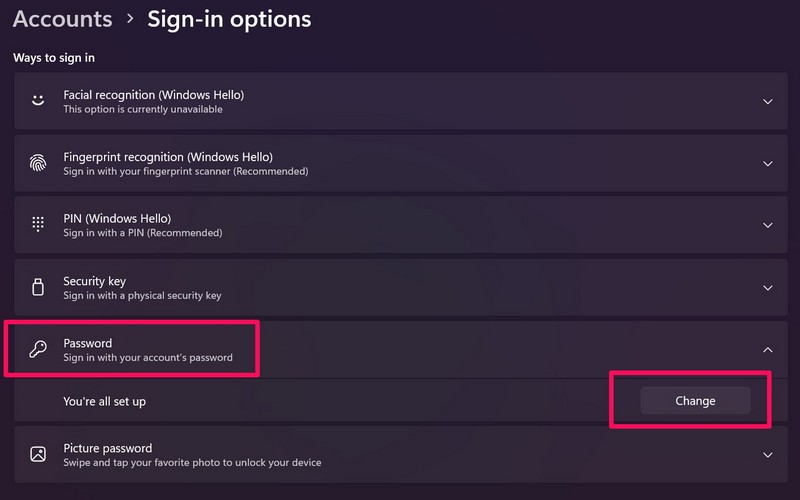Go back to Accounts breadcrumb

click(62, 19)
